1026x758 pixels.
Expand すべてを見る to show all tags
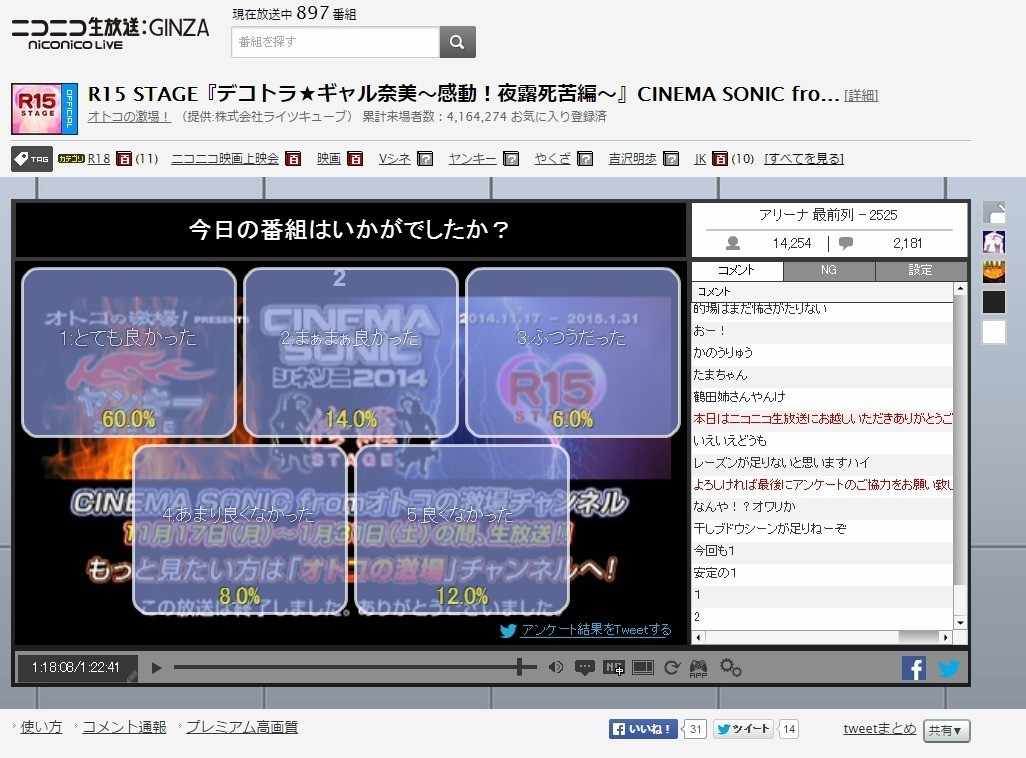[x=804, y=158]
